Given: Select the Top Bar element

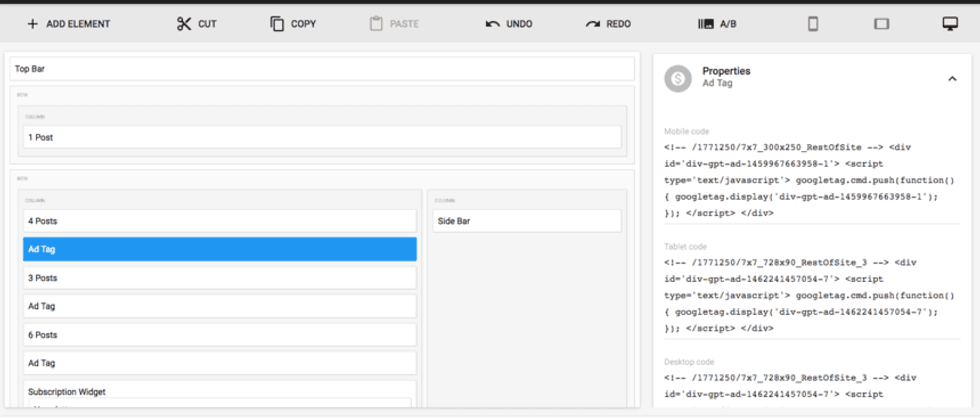Looking at the screenshot, I should 322,69.
